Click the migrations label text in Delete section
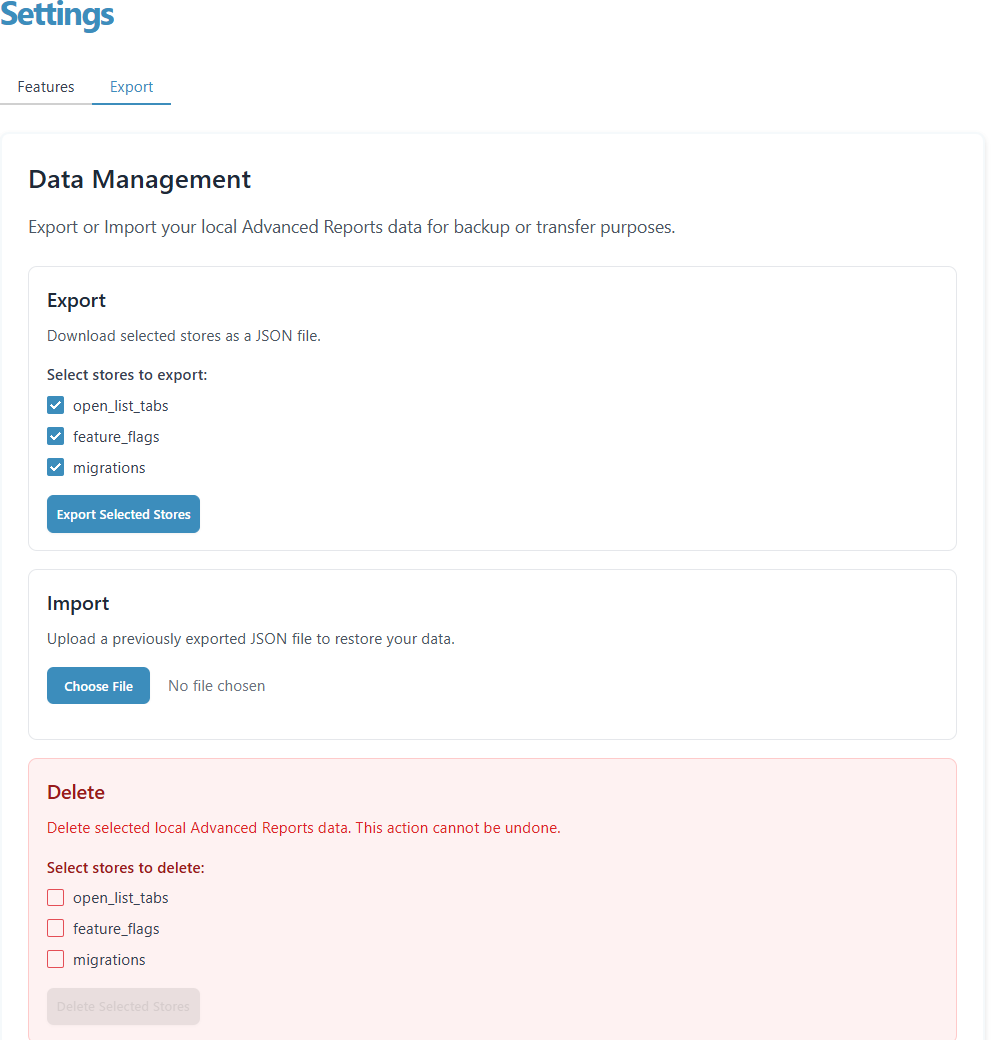Screen dimensions: 992x1040 coord(109,960)
